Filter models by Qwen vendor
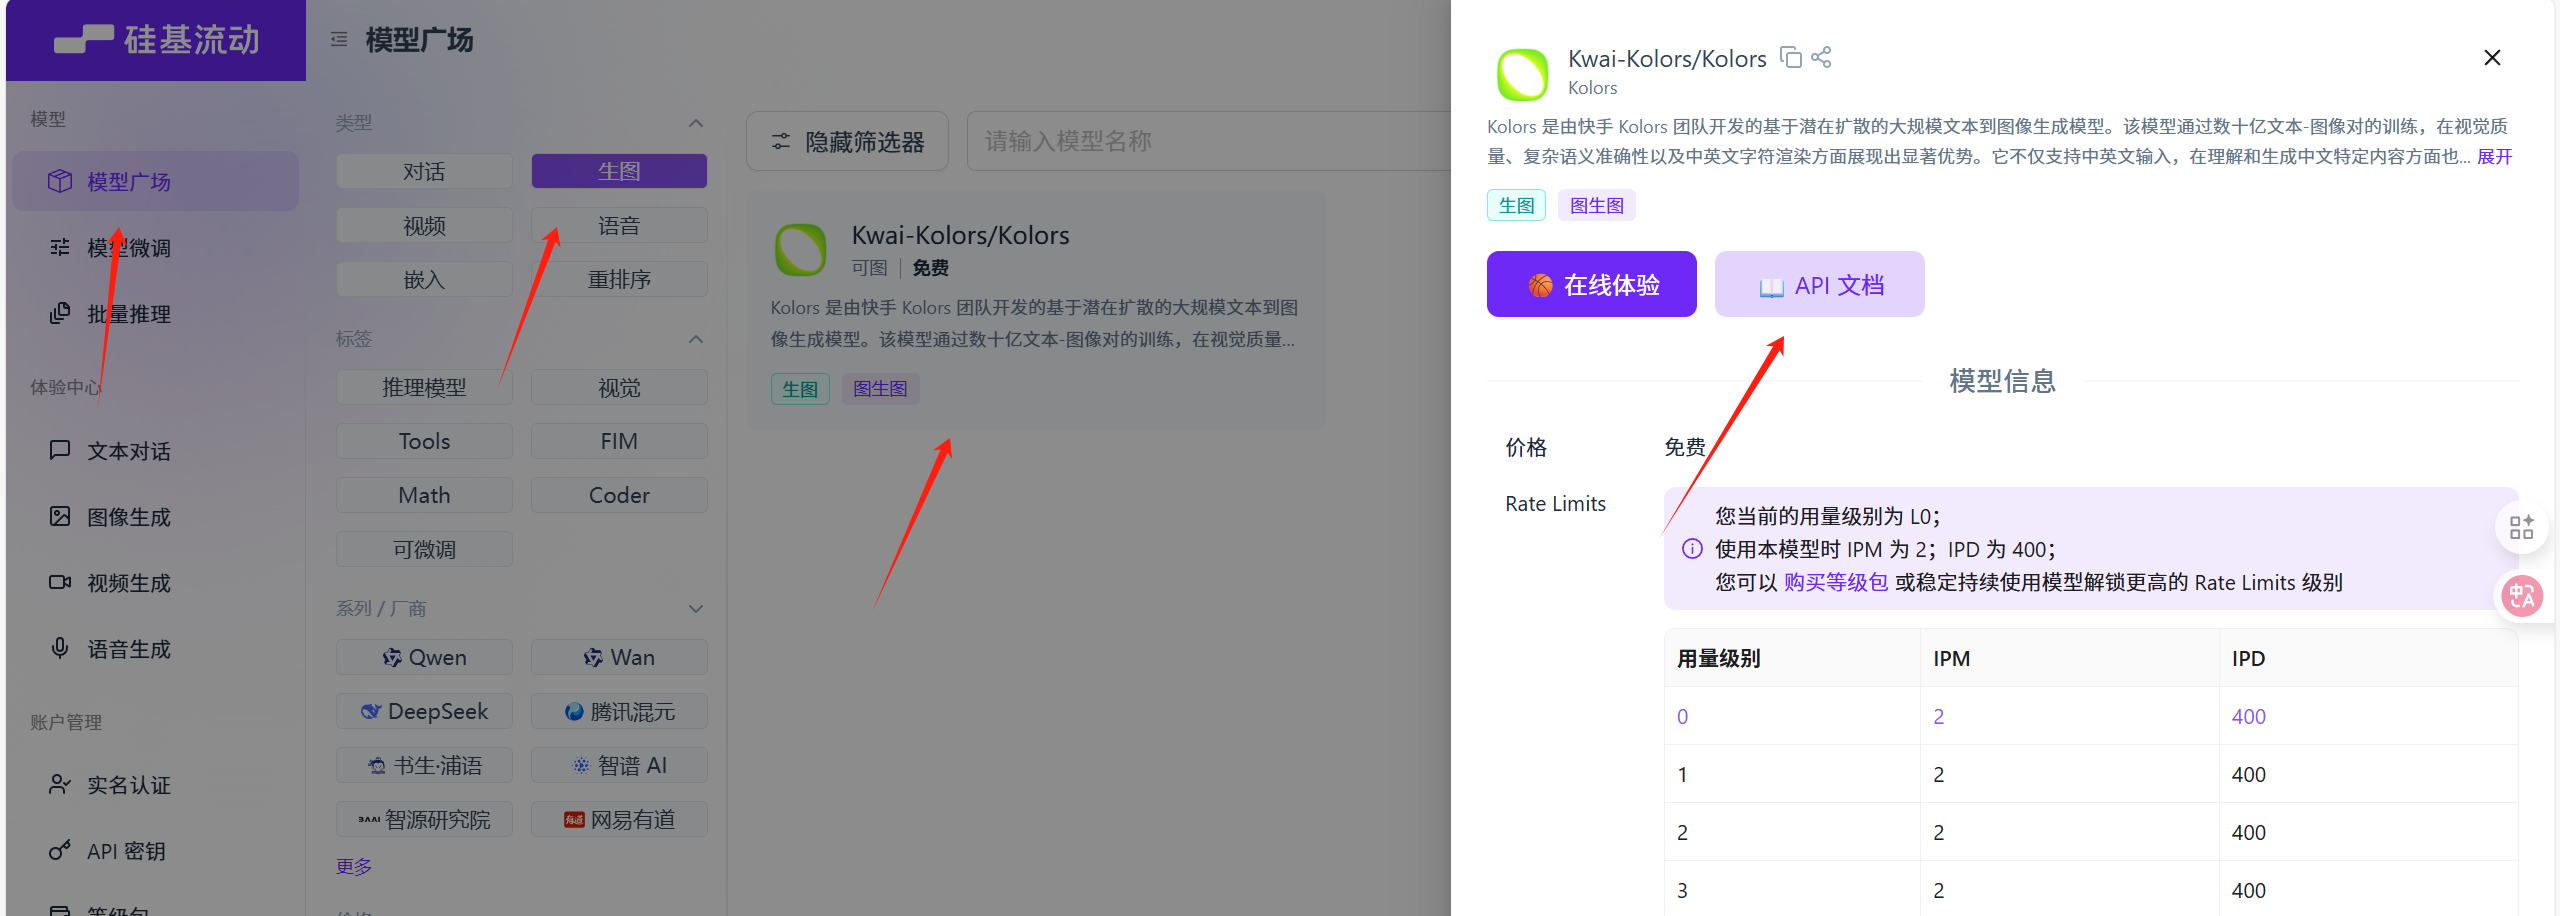This screenshot has width=2560, height=916. click(424, 657)
